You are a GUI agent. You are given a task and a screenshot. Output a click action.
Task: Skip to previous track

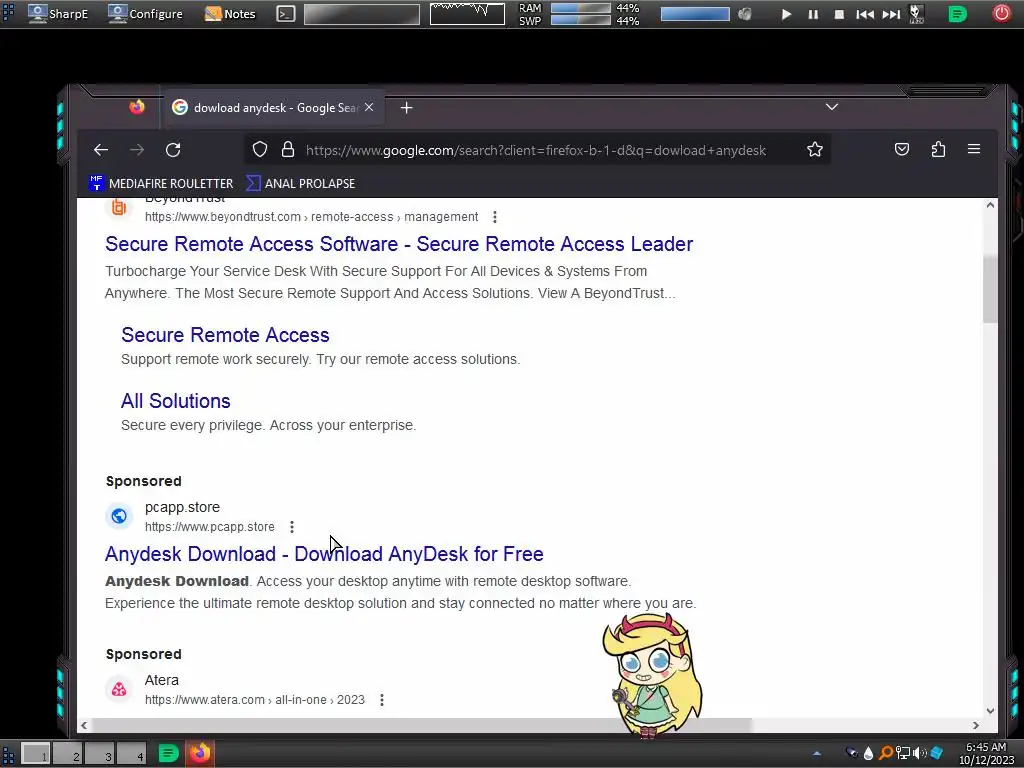[x=865, y=14]
